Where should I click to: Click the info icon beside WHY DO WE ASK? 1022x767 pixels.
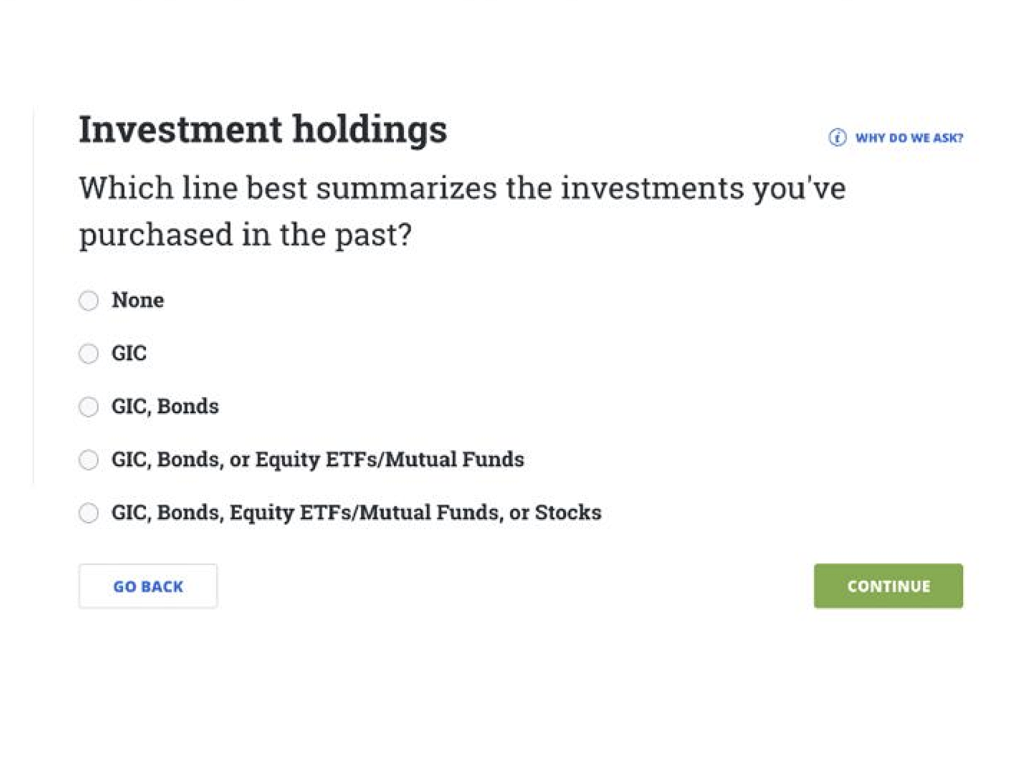pos(836,137)
